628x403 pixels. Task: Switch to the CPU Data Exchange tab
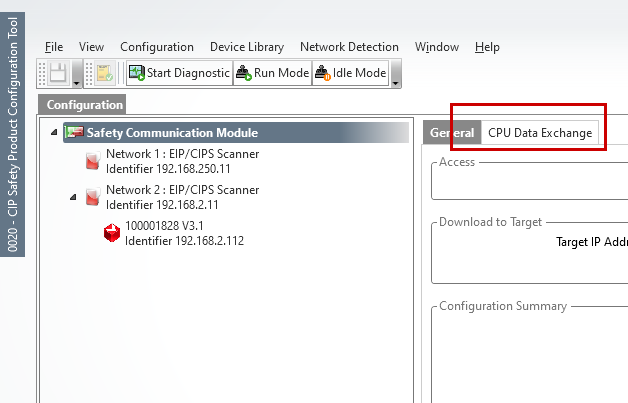pyautogui.click(x=539, y=133)
